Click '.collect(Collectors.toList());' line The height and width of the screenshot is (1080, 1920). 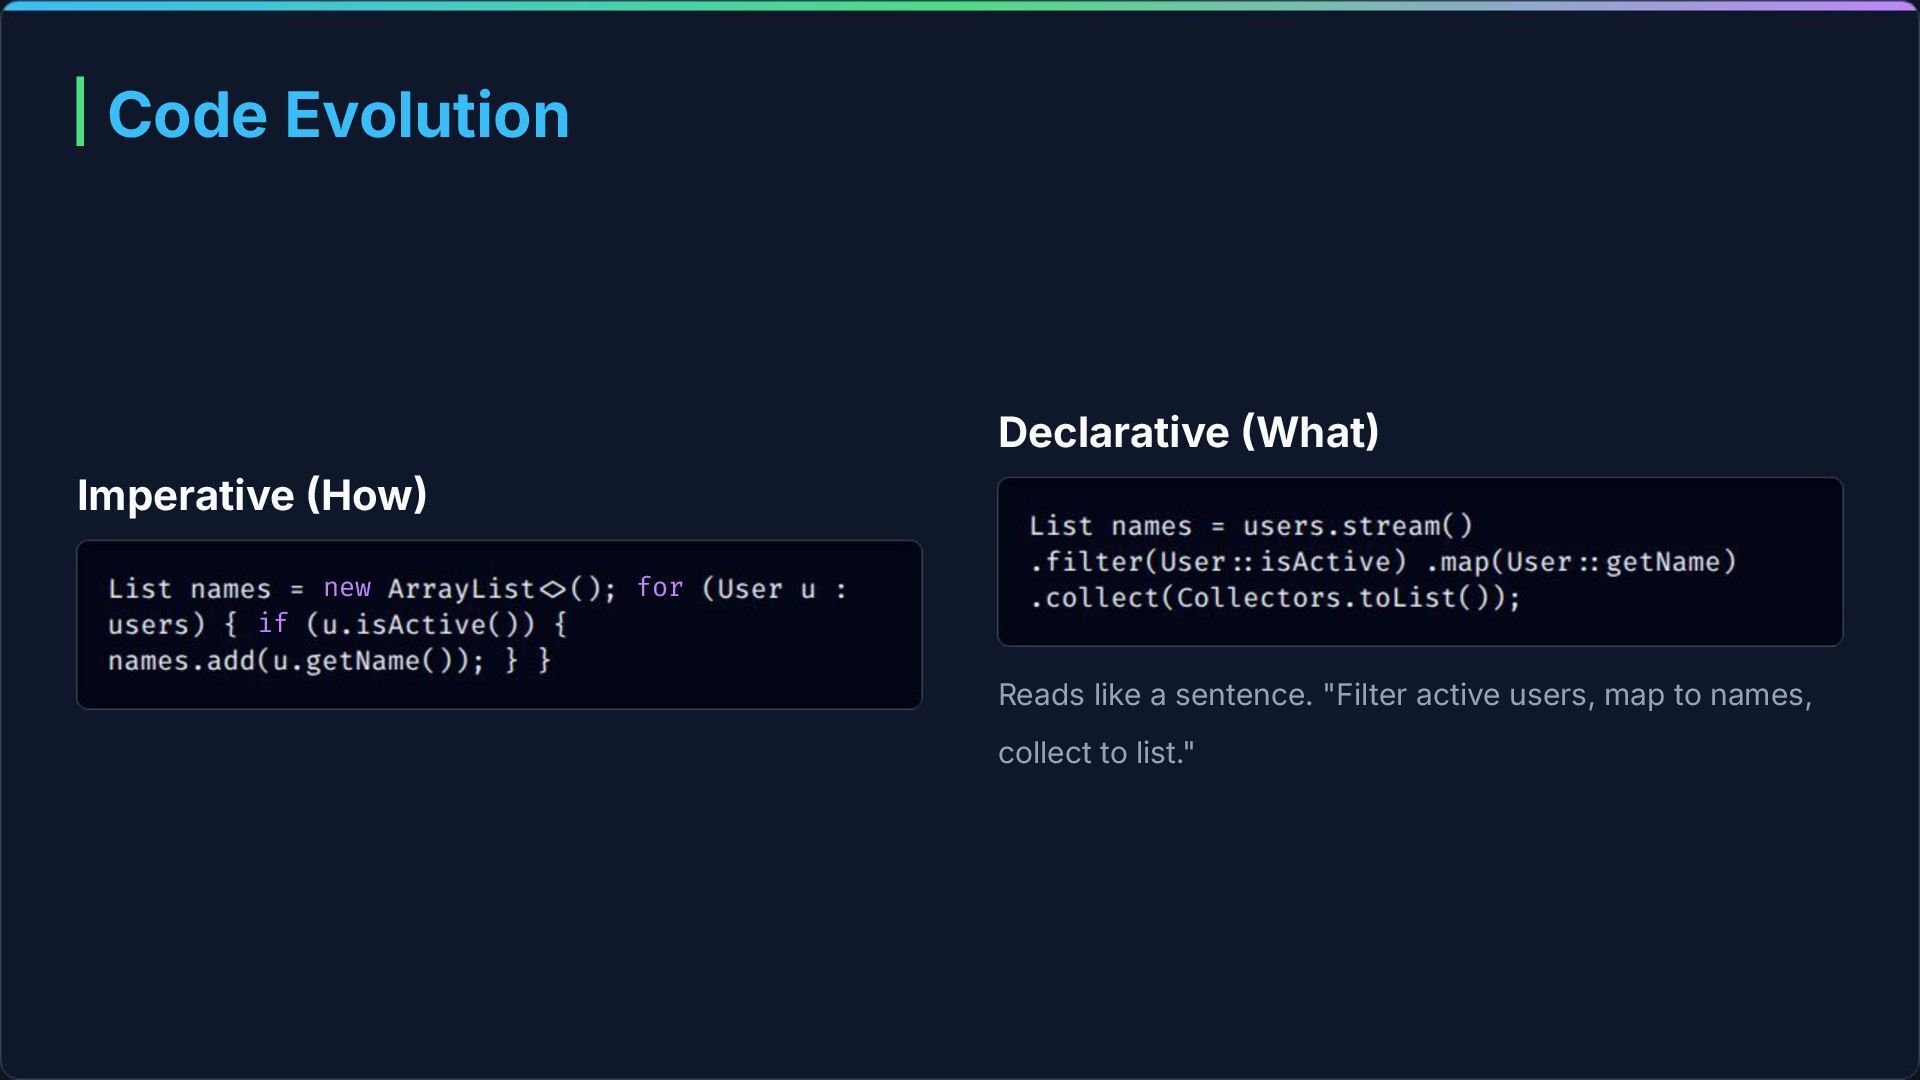coord(1275,598)
